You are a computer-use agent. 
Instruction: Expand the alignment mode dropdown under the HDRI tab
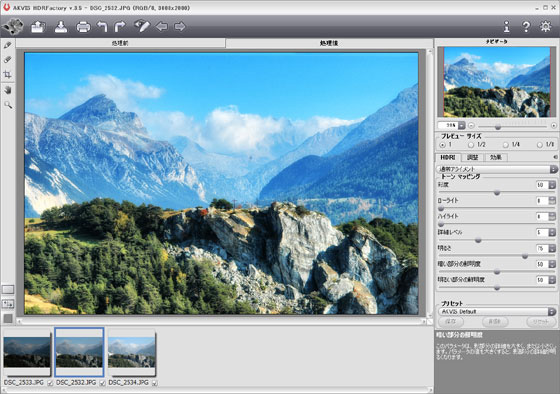498,169
